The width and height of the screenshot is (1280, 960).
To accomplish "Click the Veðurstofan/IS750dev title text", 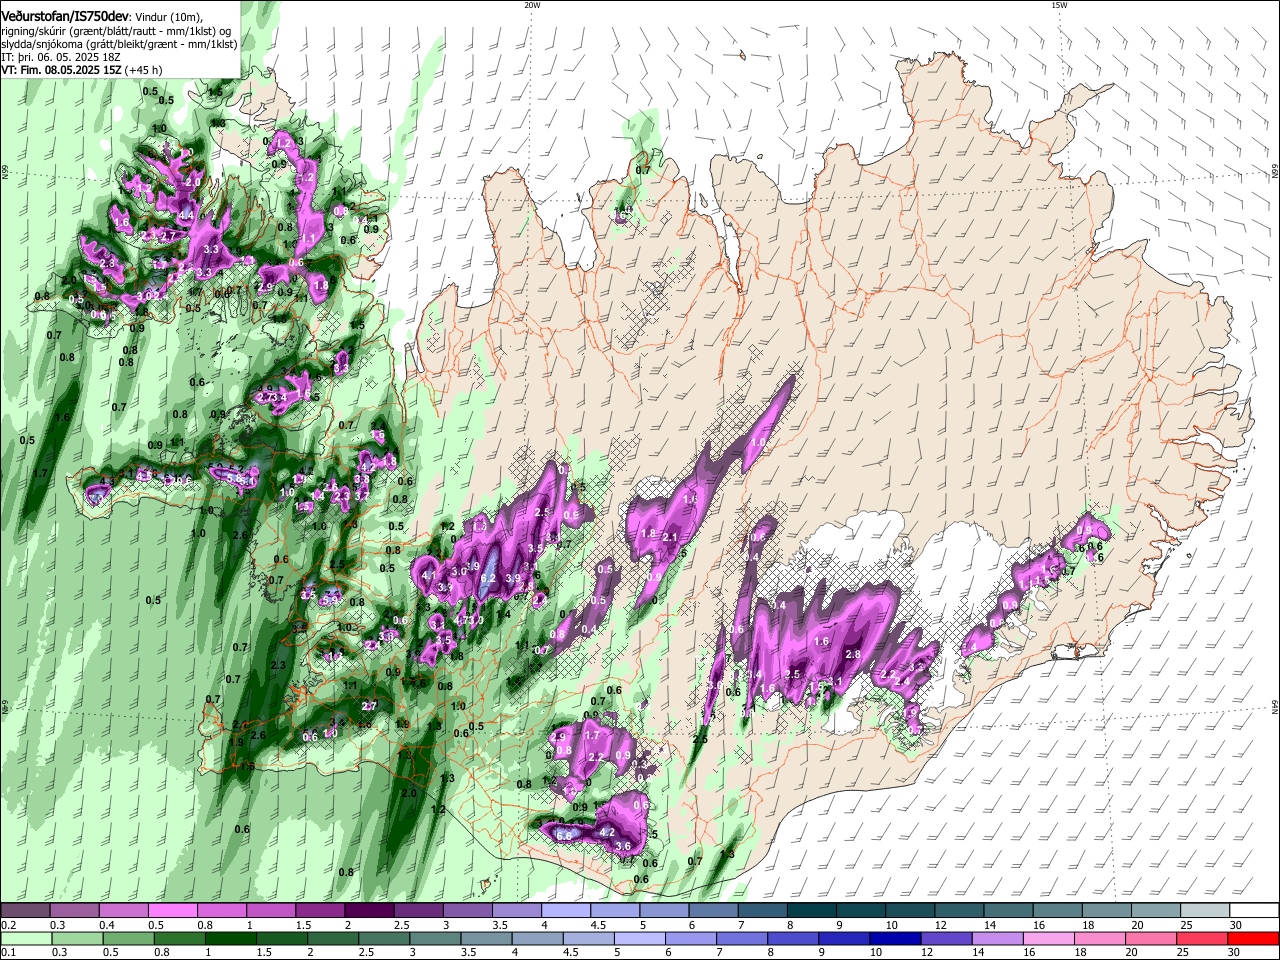I will pyautogui.click(x=66, y=16).
